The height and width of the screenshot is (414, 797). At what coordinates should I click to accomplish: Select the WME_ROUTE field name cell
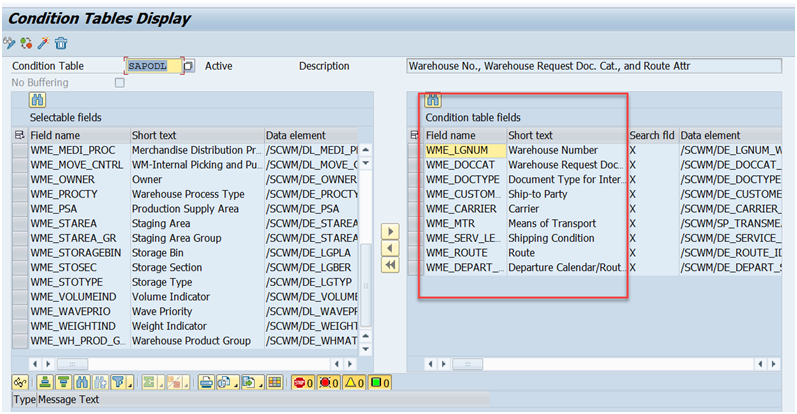point(465,253)
